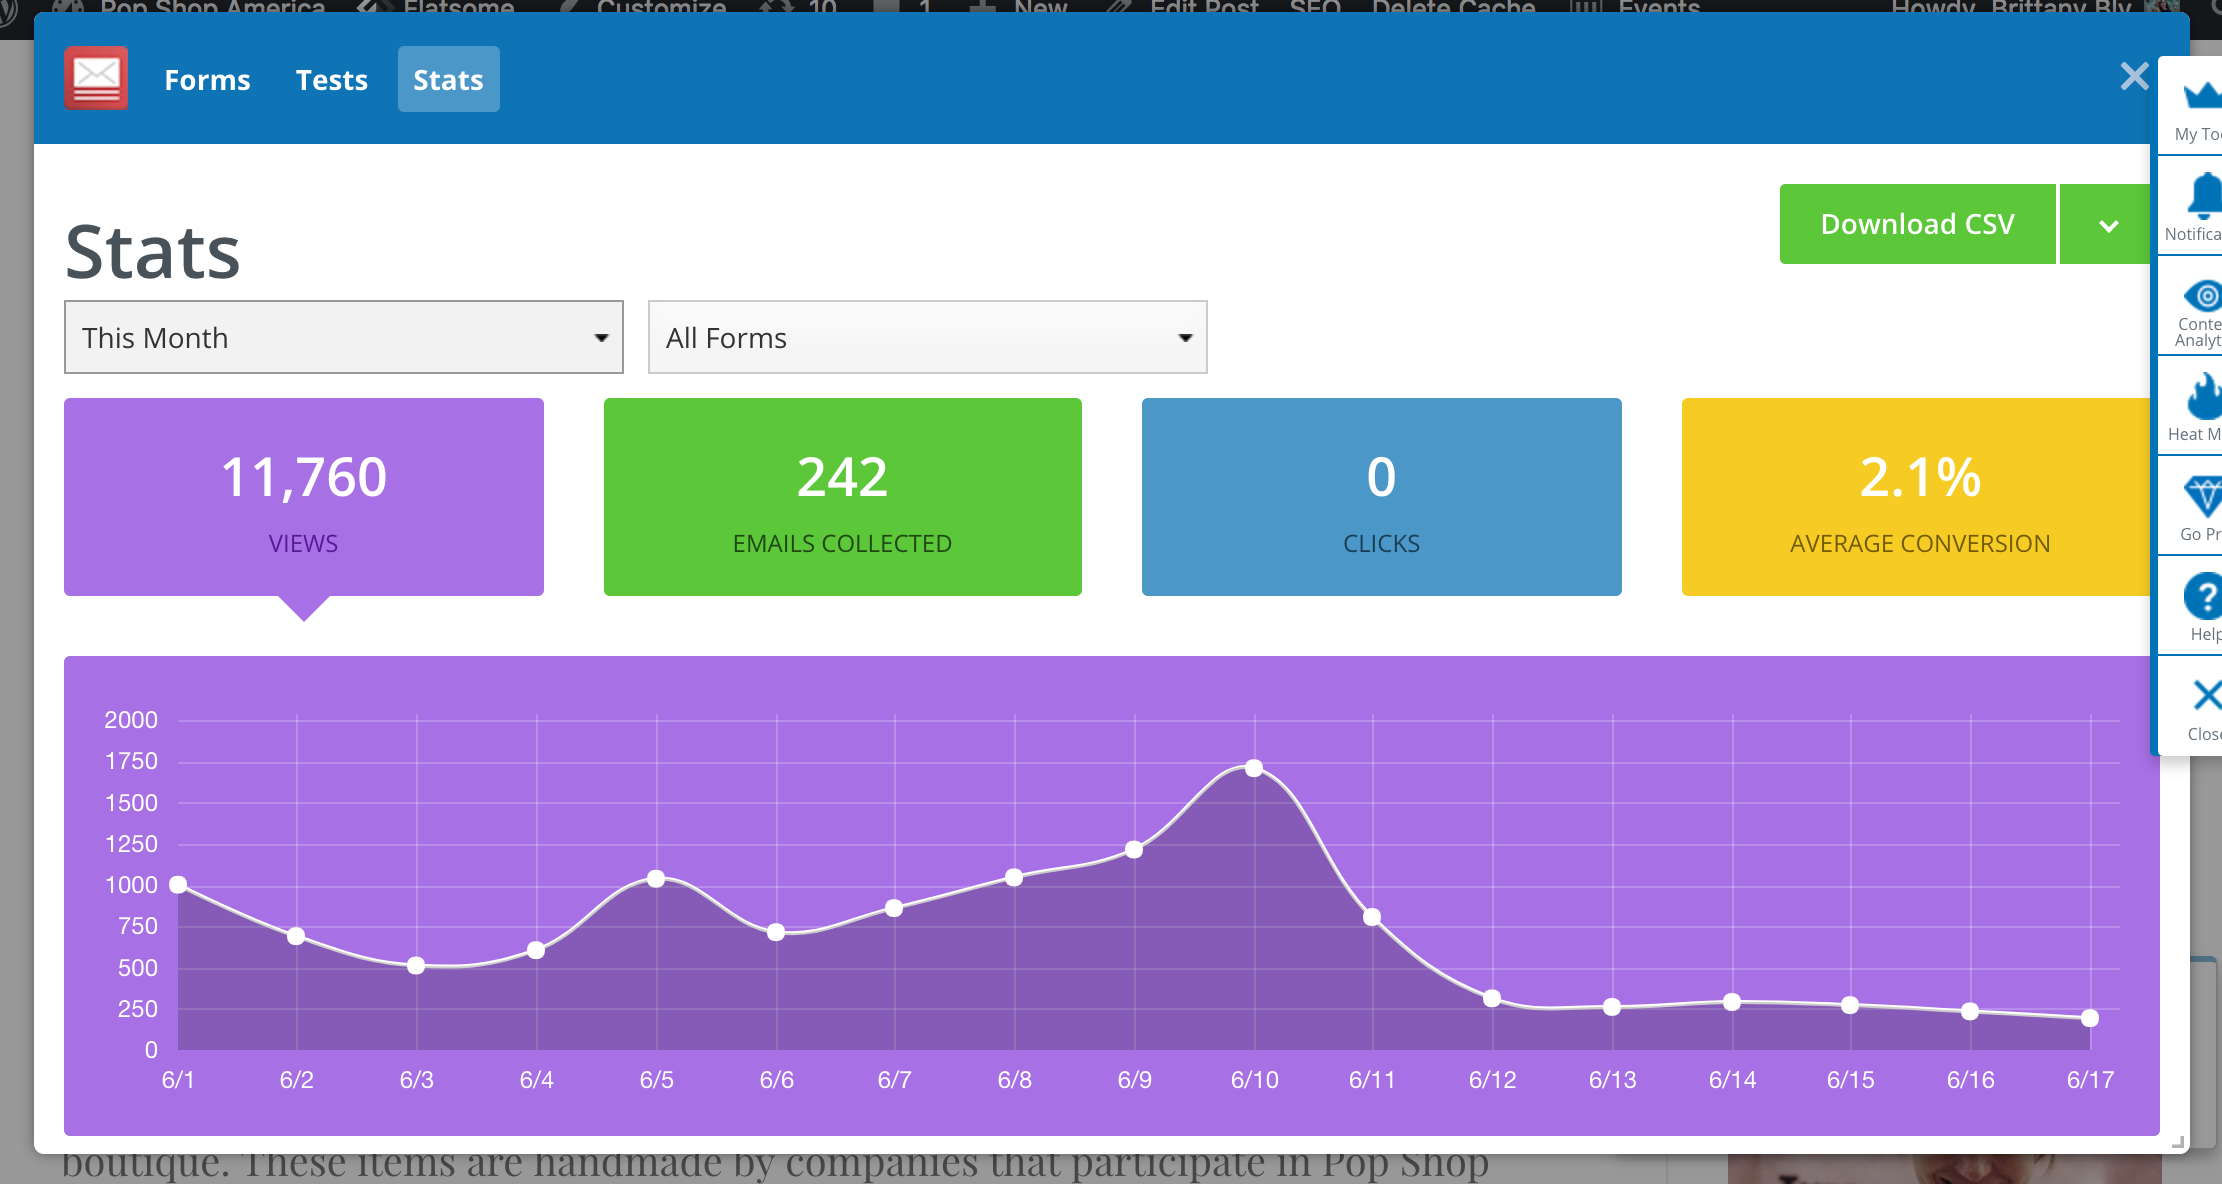Expand the All Forms selector dropdown
This screenshot has width=2222, height=1184.
[926, 336]
